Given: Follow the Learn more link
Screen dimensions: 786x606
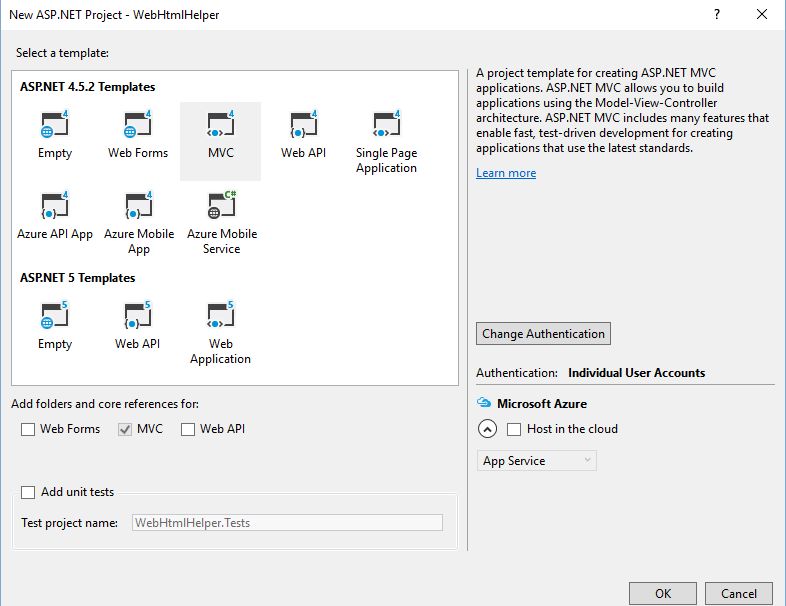Looking at the screenshot, I should (506, 173).
